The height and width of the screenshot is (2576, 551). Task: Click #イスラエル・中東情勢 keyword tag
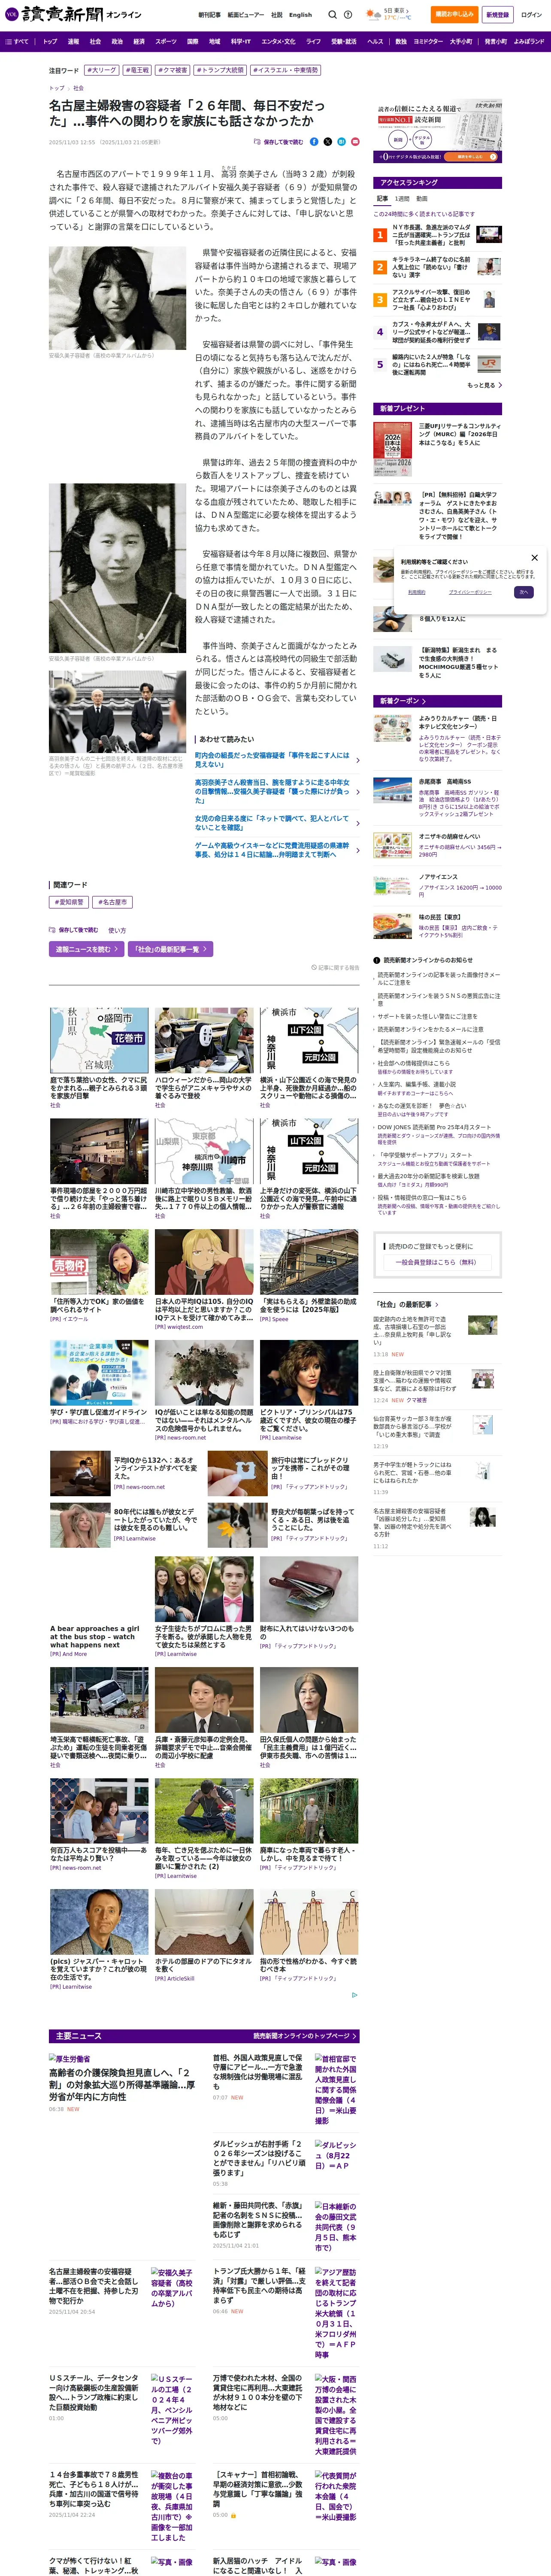pos(285,71)
